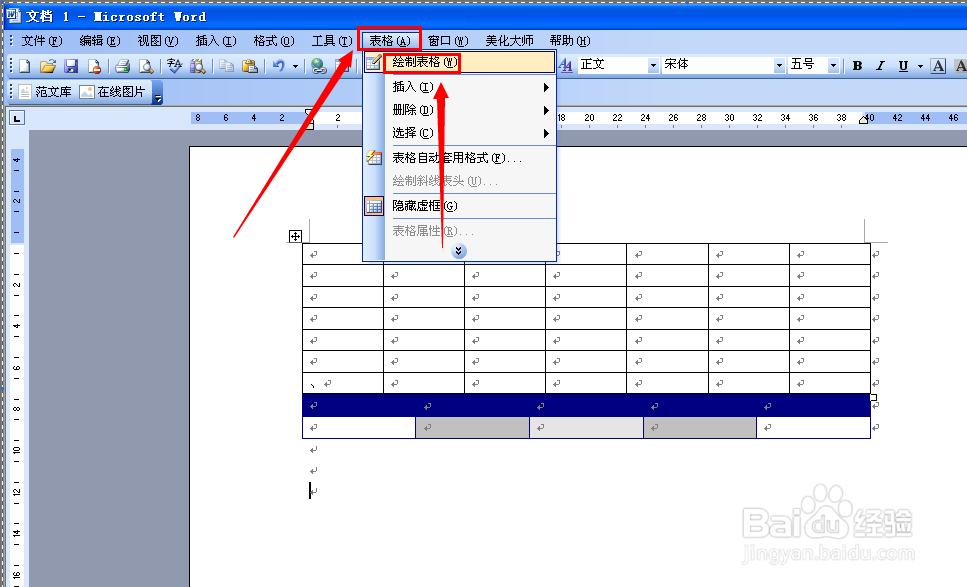Image resolution: width=967 pixels, height=587 pixels.
Task: Save the current document
Action: tap(71, 64)
